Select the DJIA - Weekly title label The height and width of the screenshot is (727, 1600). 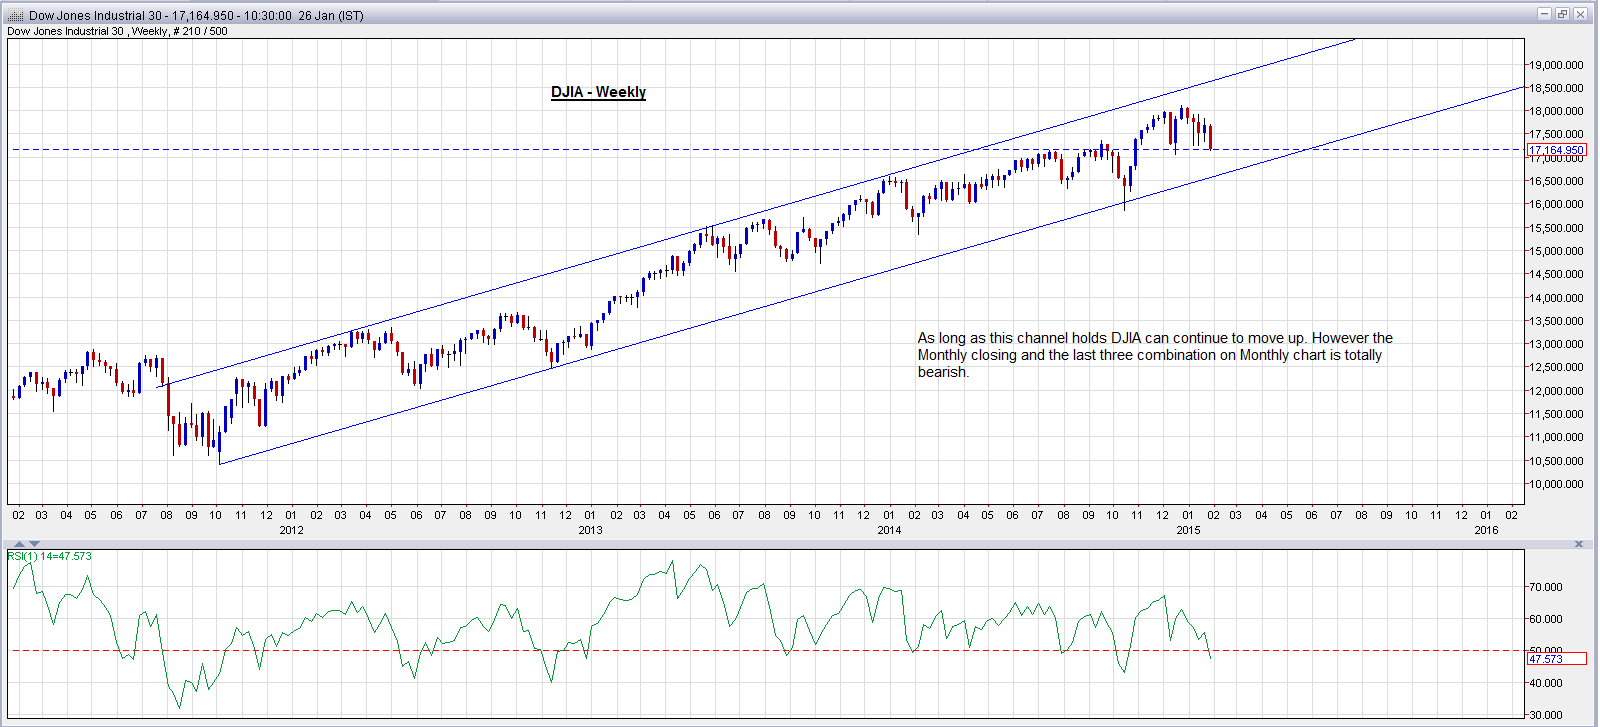[x=598, y=92]
